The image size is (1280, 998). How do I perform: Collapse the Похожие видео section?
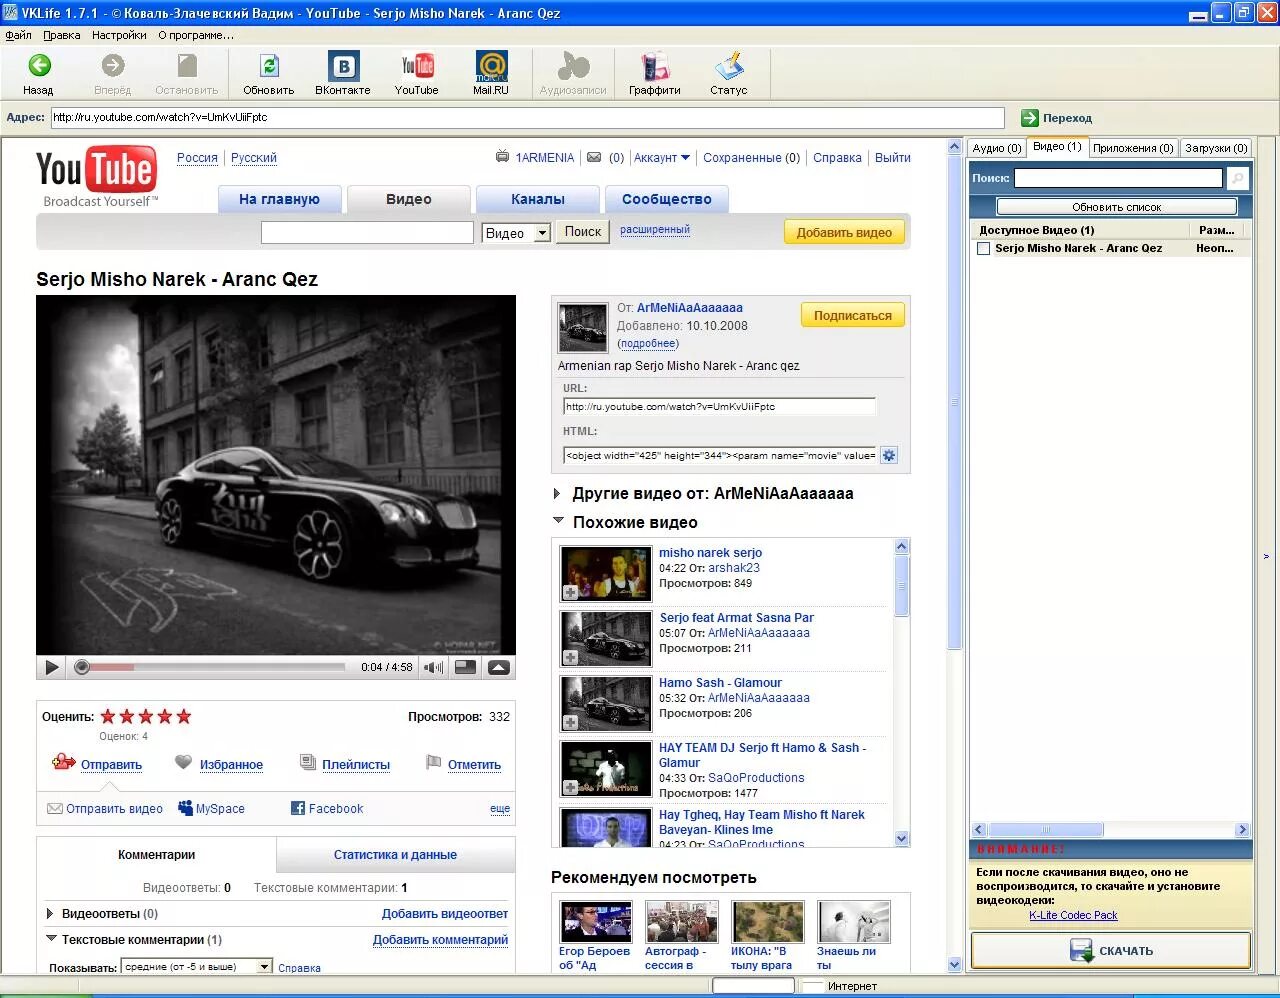point(558,522)
